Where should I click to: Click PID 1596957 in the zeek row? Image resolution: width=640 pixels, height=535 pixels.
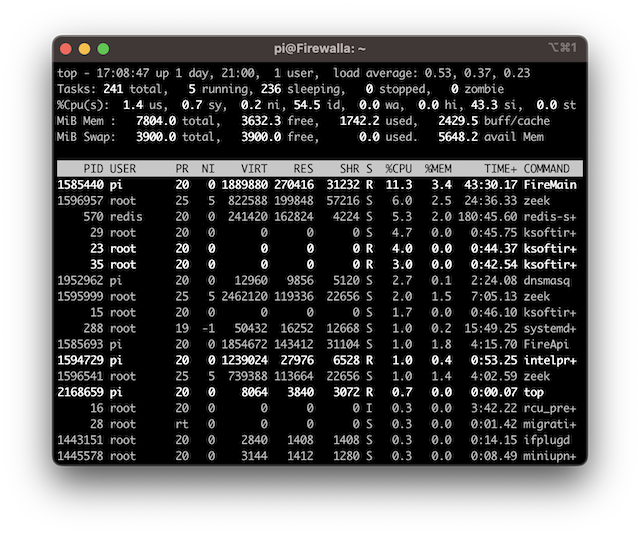pyautogui.click(x=81, y=201)
